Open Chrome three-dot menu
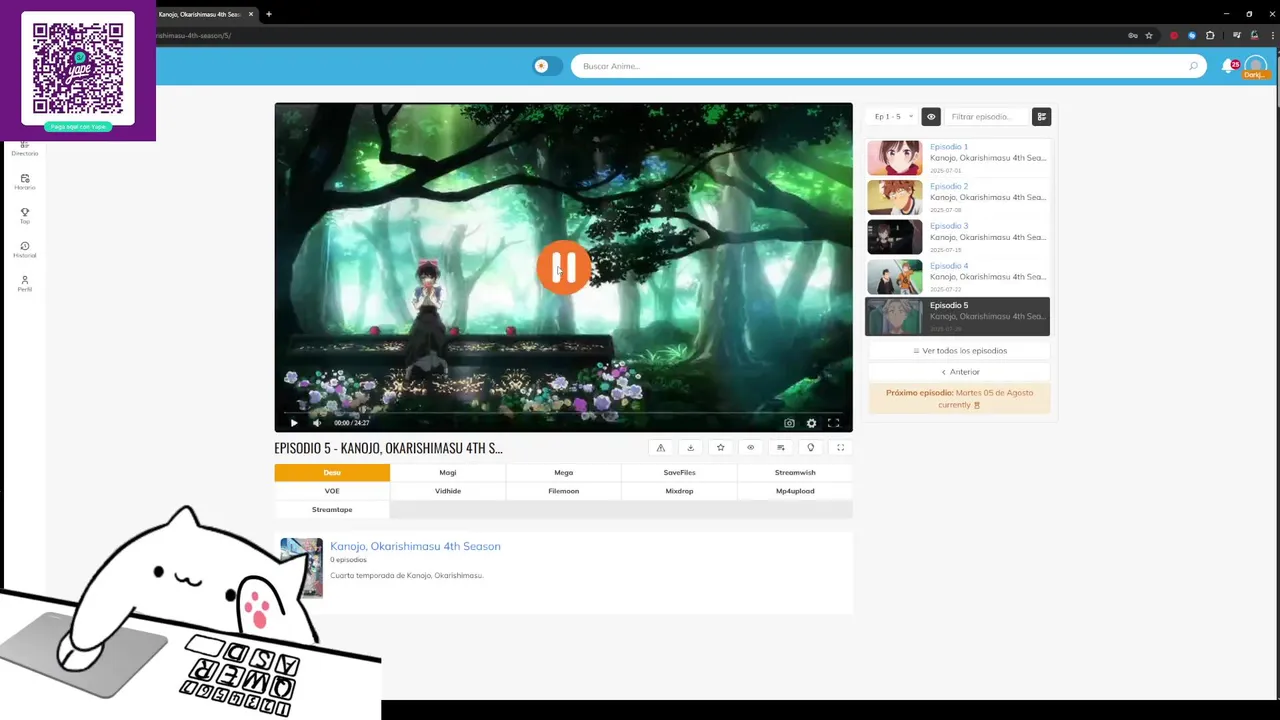The height and width of the screenshot is (720, 1280). pyautogui.click(x=1271, y=35)
